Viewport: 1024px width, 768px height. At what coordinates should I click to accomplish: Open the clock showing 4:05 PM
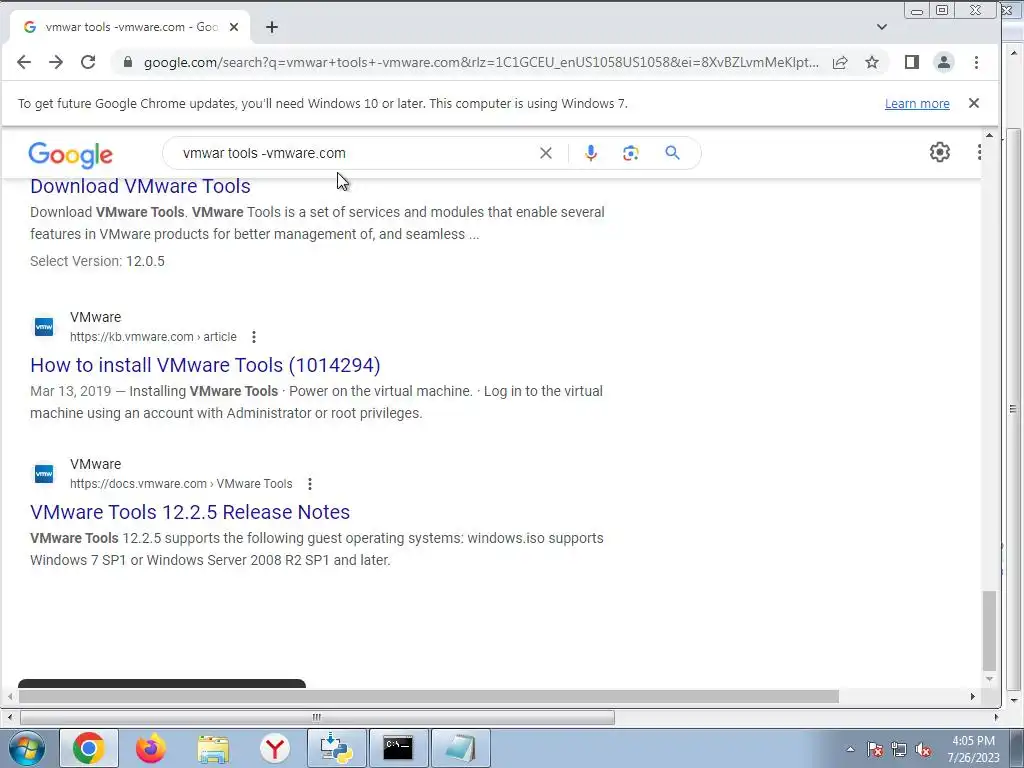click(x=973, y=749)
